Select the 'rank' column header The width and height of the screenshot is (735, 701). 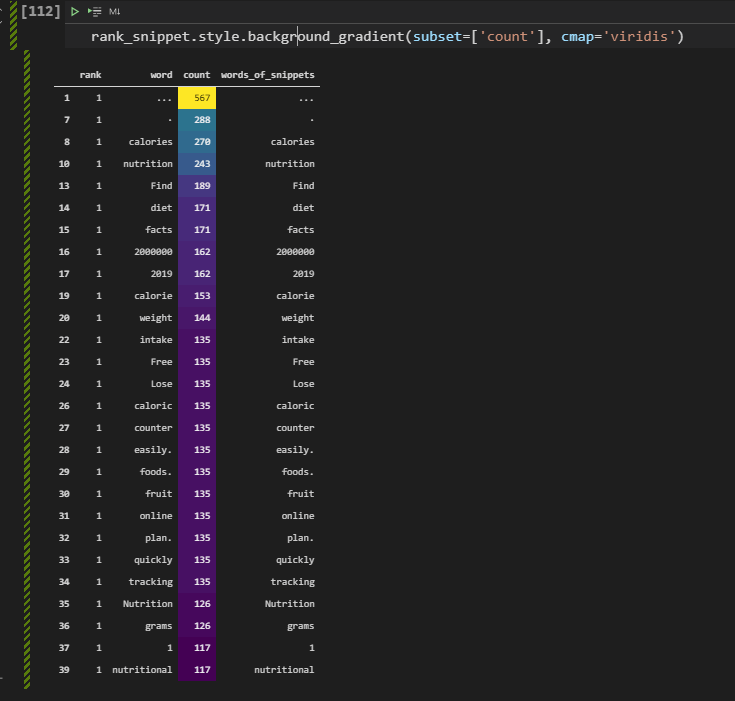pos(90,75)
